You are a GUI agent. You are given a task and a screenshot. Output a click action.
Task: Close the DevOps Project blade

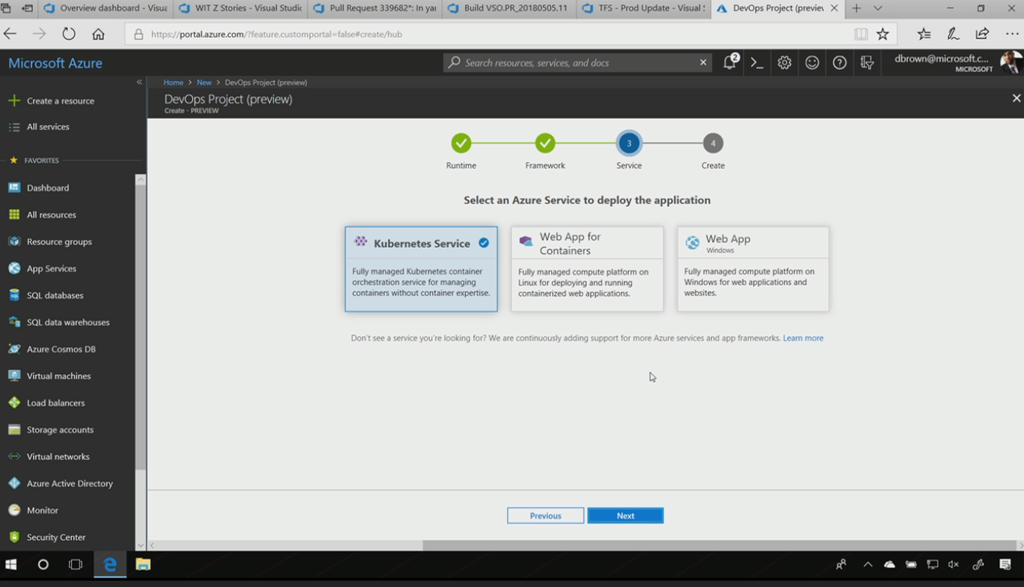point(1016,98)
